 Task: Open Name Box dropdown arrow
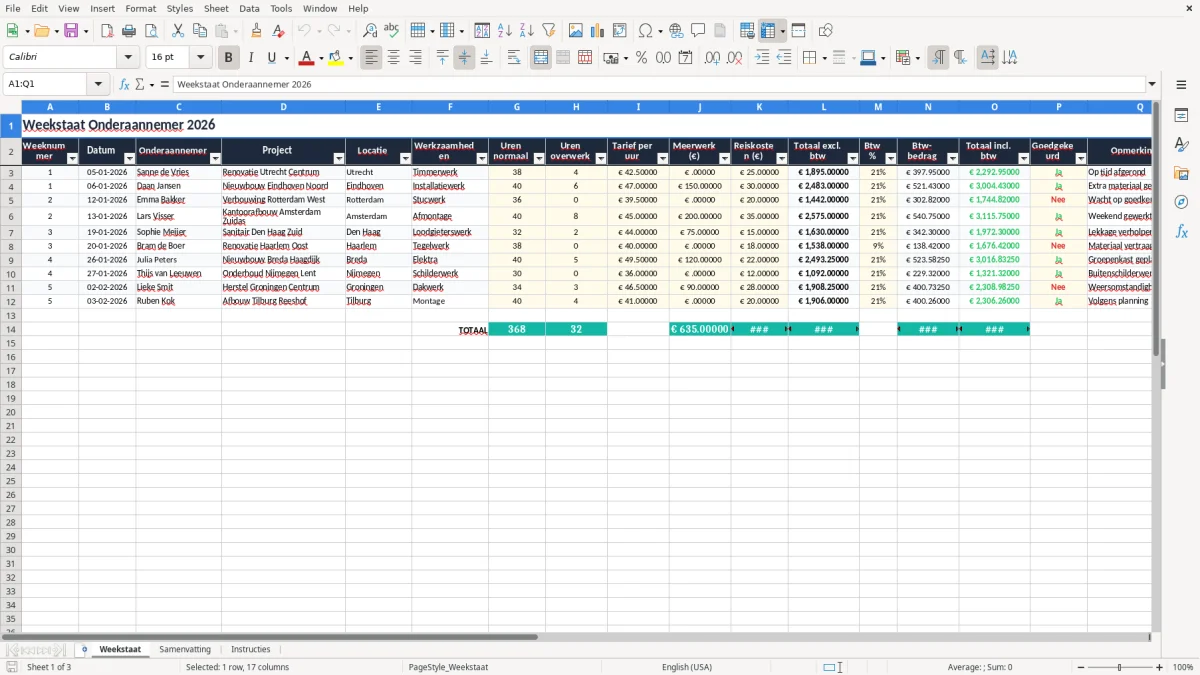[99, 84]
